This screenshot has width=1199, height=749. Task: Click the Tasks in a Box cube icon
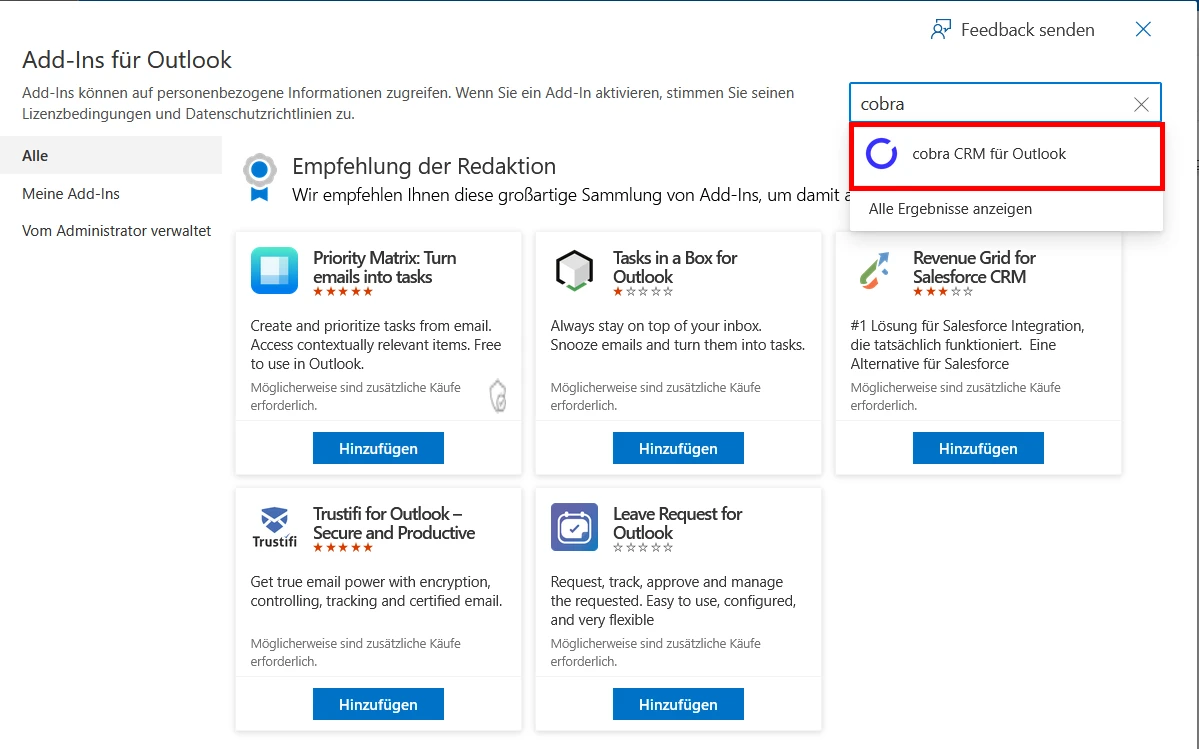coord(573,270)
